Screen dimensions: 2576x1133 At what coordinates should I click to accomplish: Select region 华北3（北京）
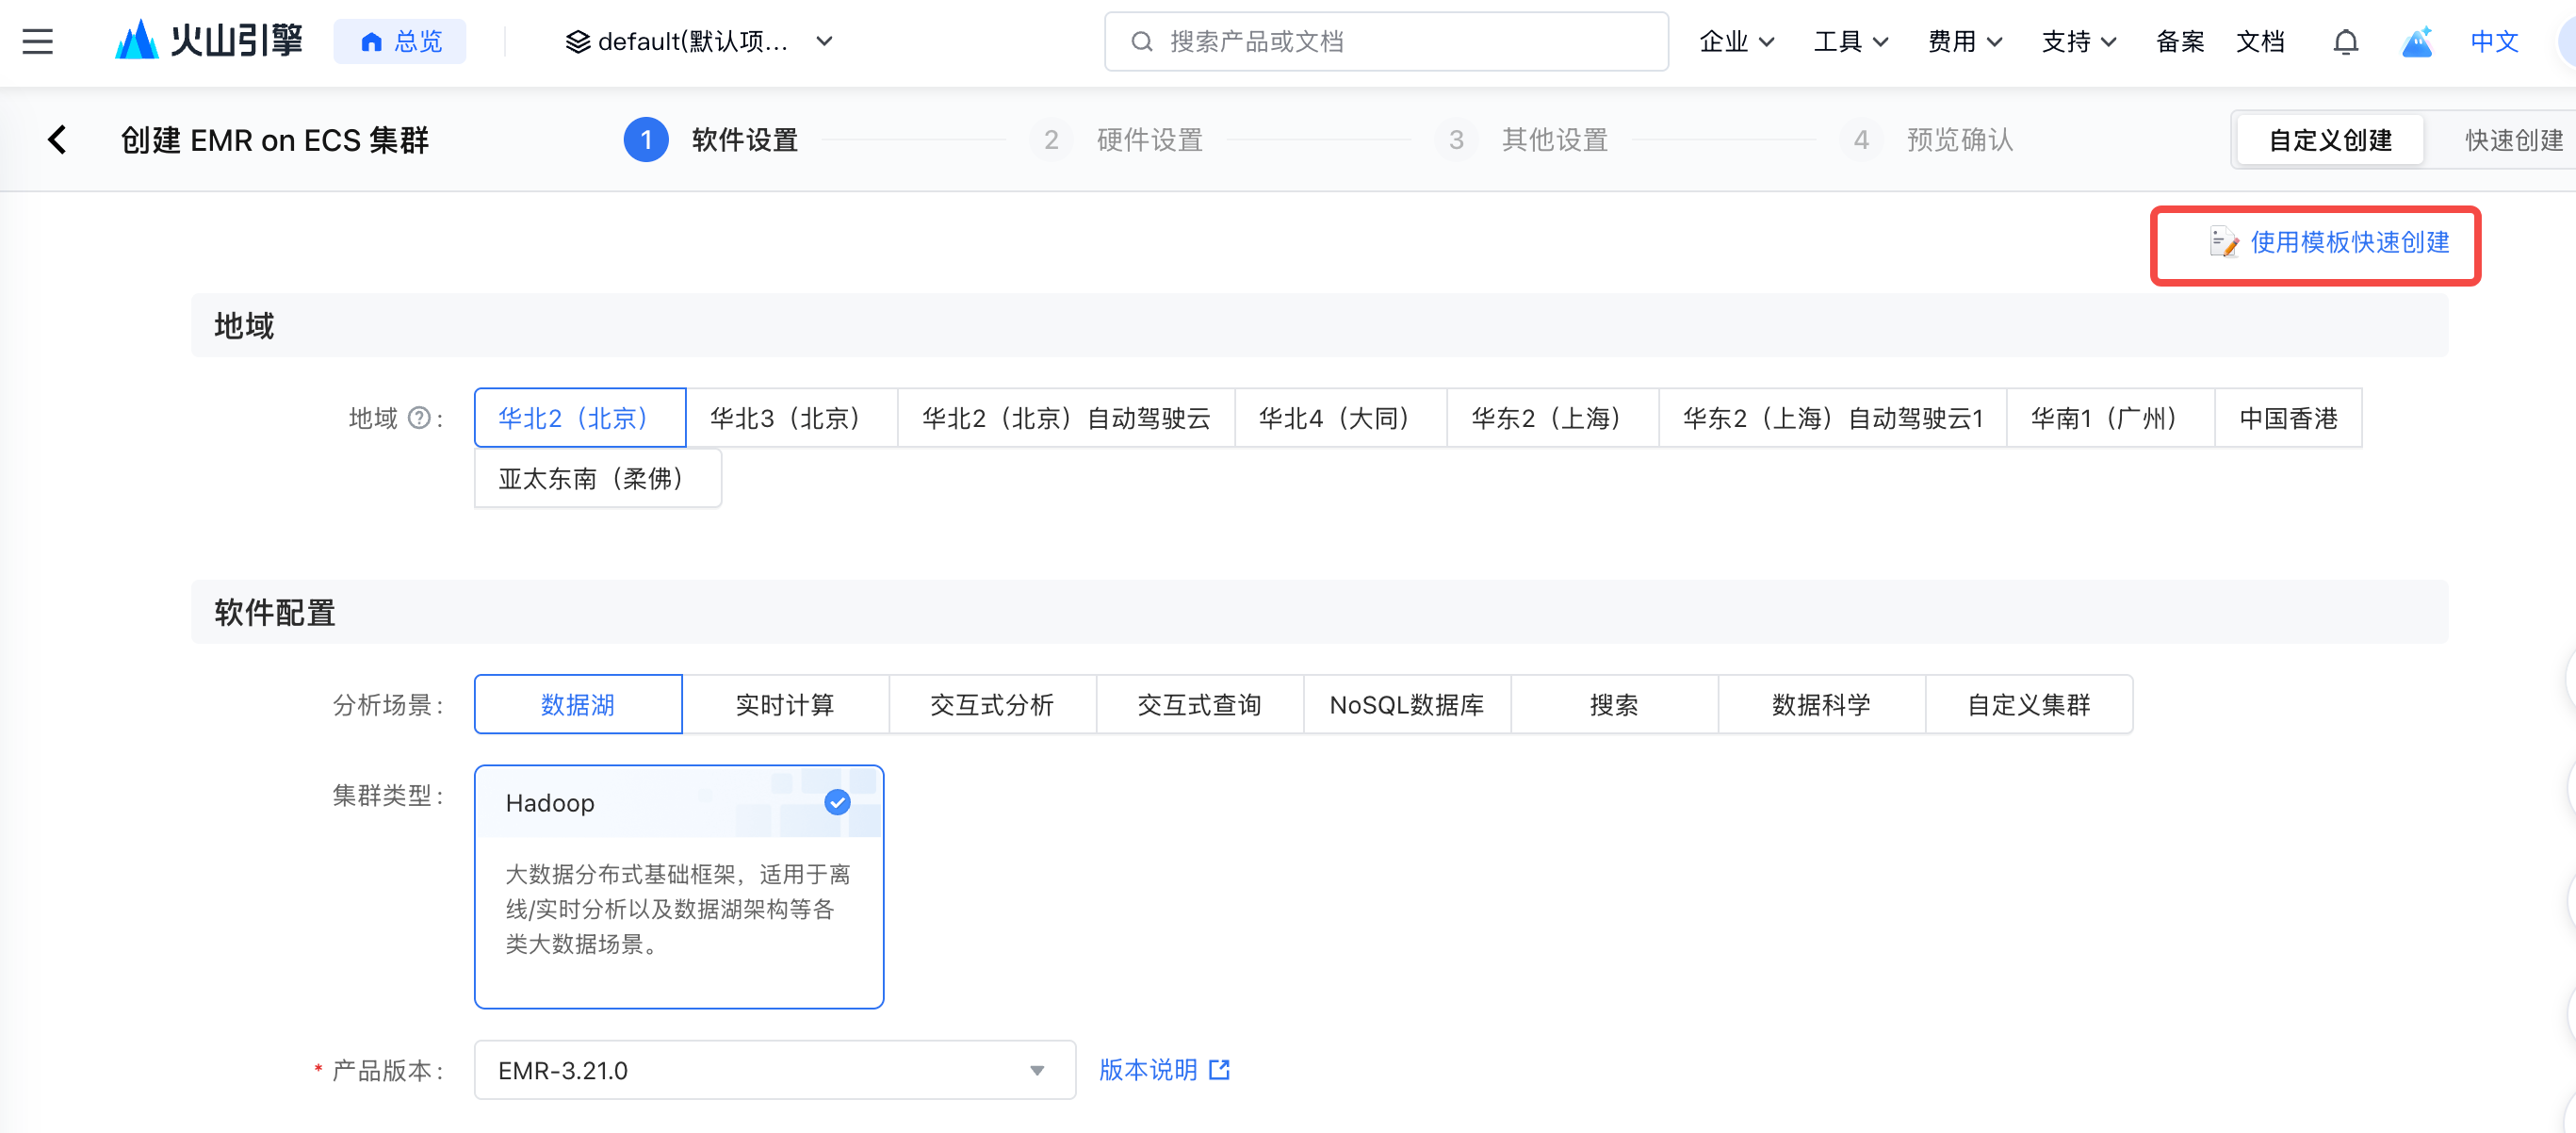pyautogui.click(x=792, y=418)
